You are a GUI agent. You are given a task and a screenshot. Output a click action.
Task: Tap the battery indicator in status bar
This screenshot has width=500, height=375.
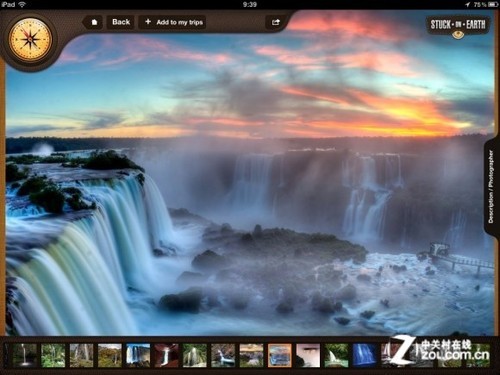pyautogui.click(x=494, y=4)
